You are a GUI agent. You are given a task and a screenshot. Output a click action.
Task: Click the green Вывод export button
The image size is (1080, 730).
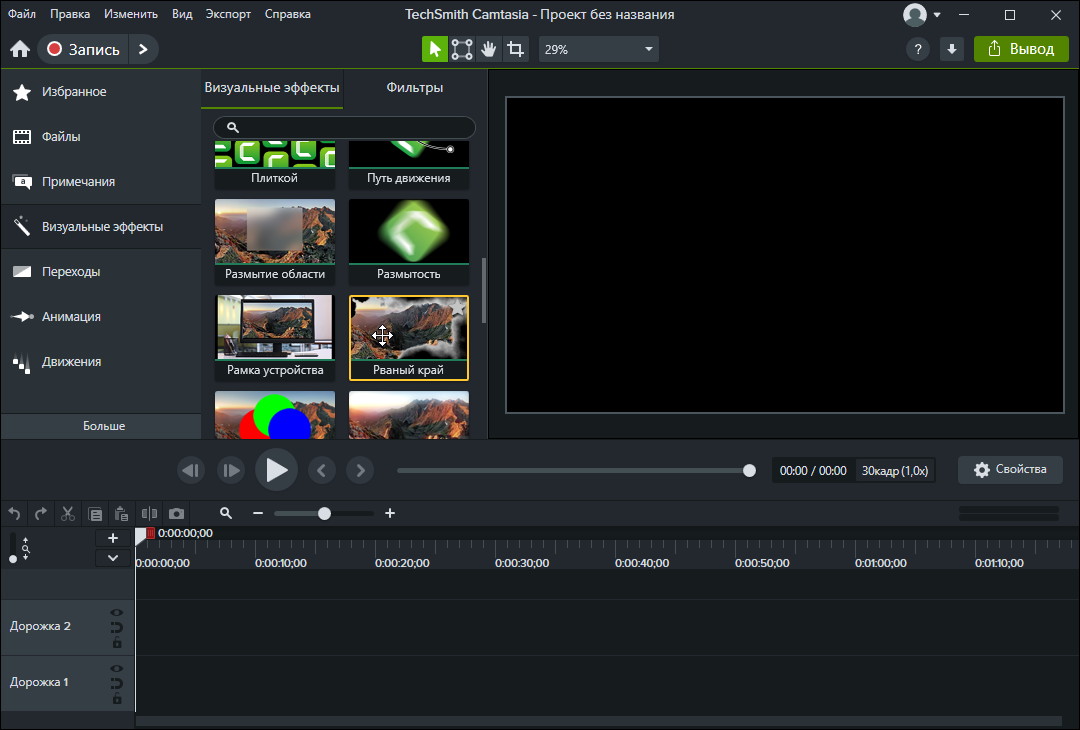click(x=1021, y=49)
